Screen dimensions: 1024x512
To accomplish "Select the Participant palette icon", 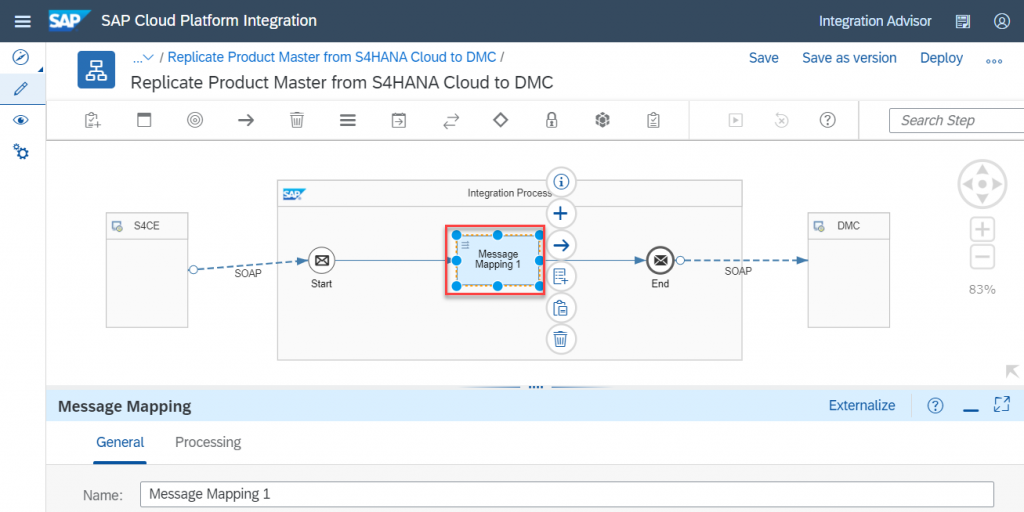I will [144, 120].
